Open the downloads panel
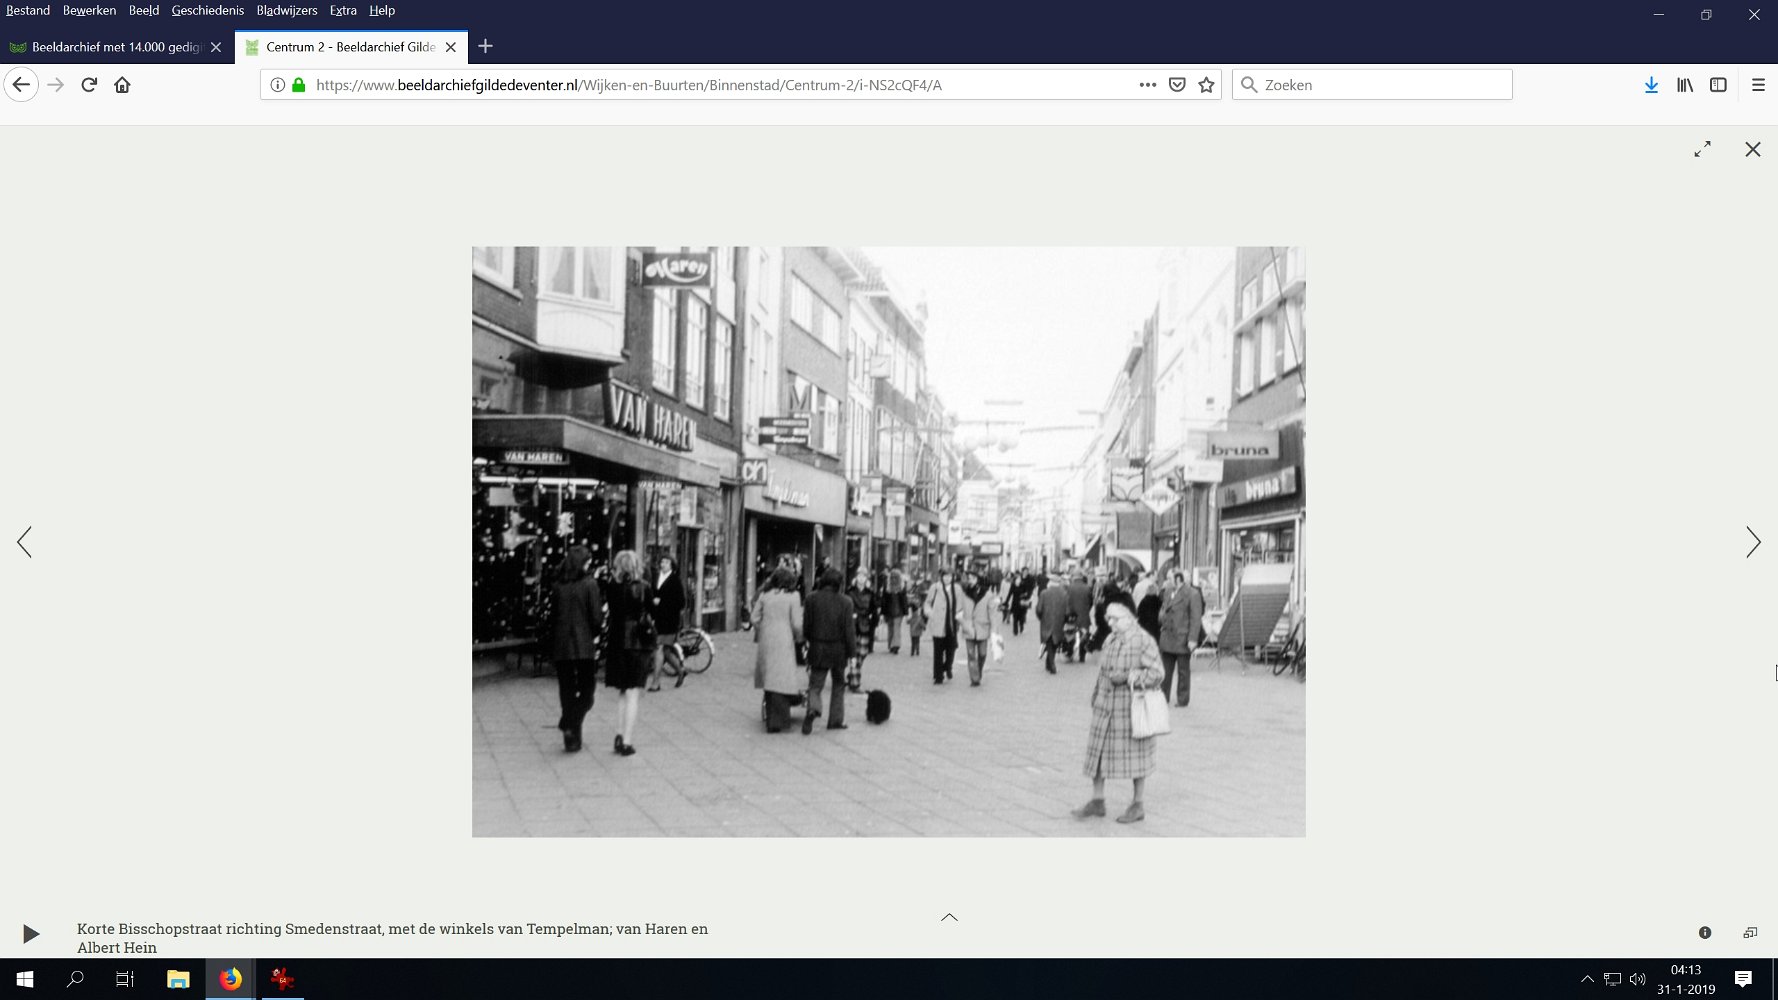 (x=1651, y=85)
